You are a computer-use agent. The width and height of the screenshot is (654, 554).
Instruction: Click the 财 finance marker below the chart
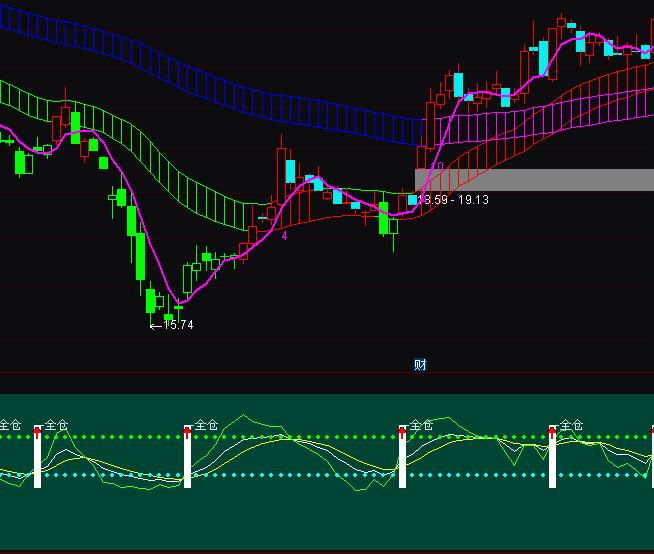420,365
